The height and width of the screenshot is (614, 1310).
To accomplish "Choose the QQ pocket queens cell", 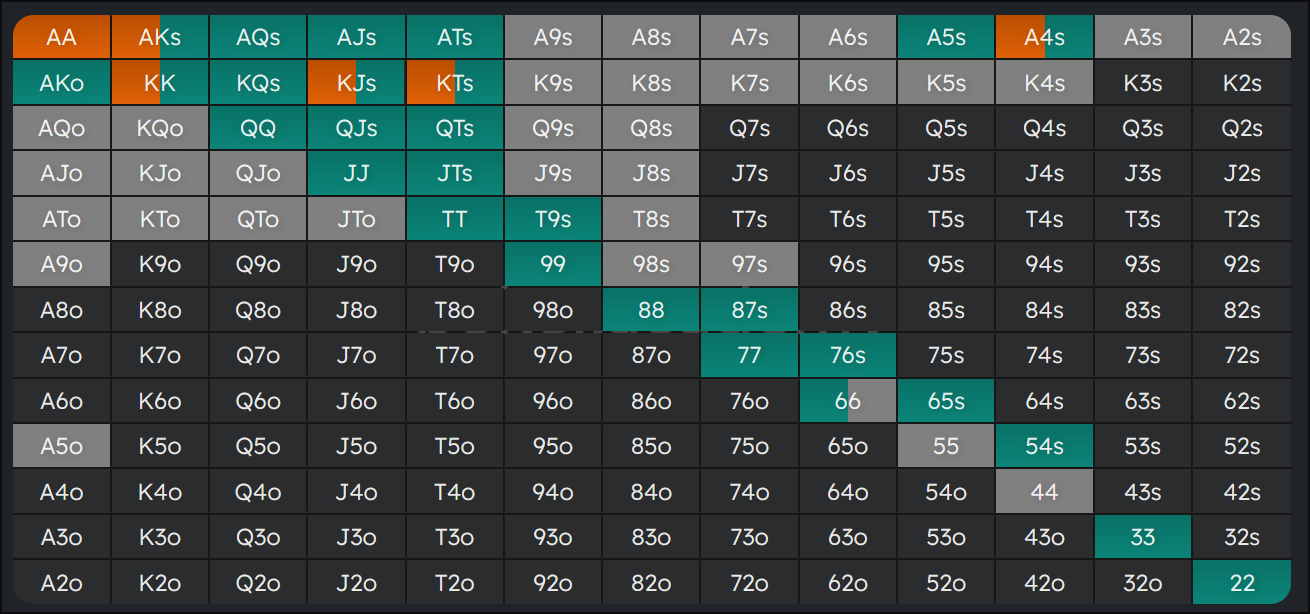I will (x=258, y=128).
